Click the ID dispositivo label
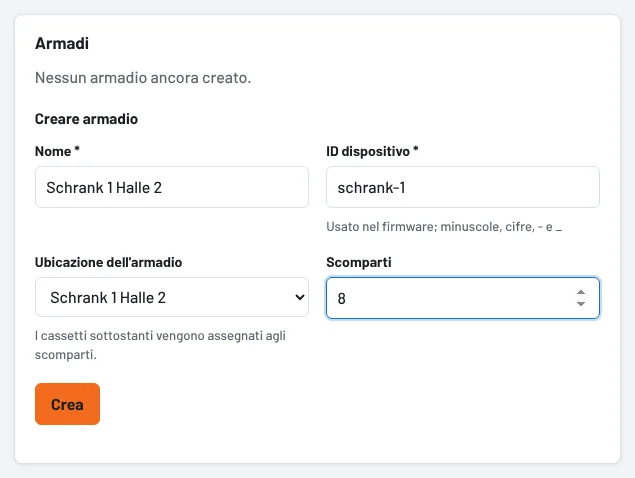The width and height of the screenshot is (635, 478). point(372,151)
